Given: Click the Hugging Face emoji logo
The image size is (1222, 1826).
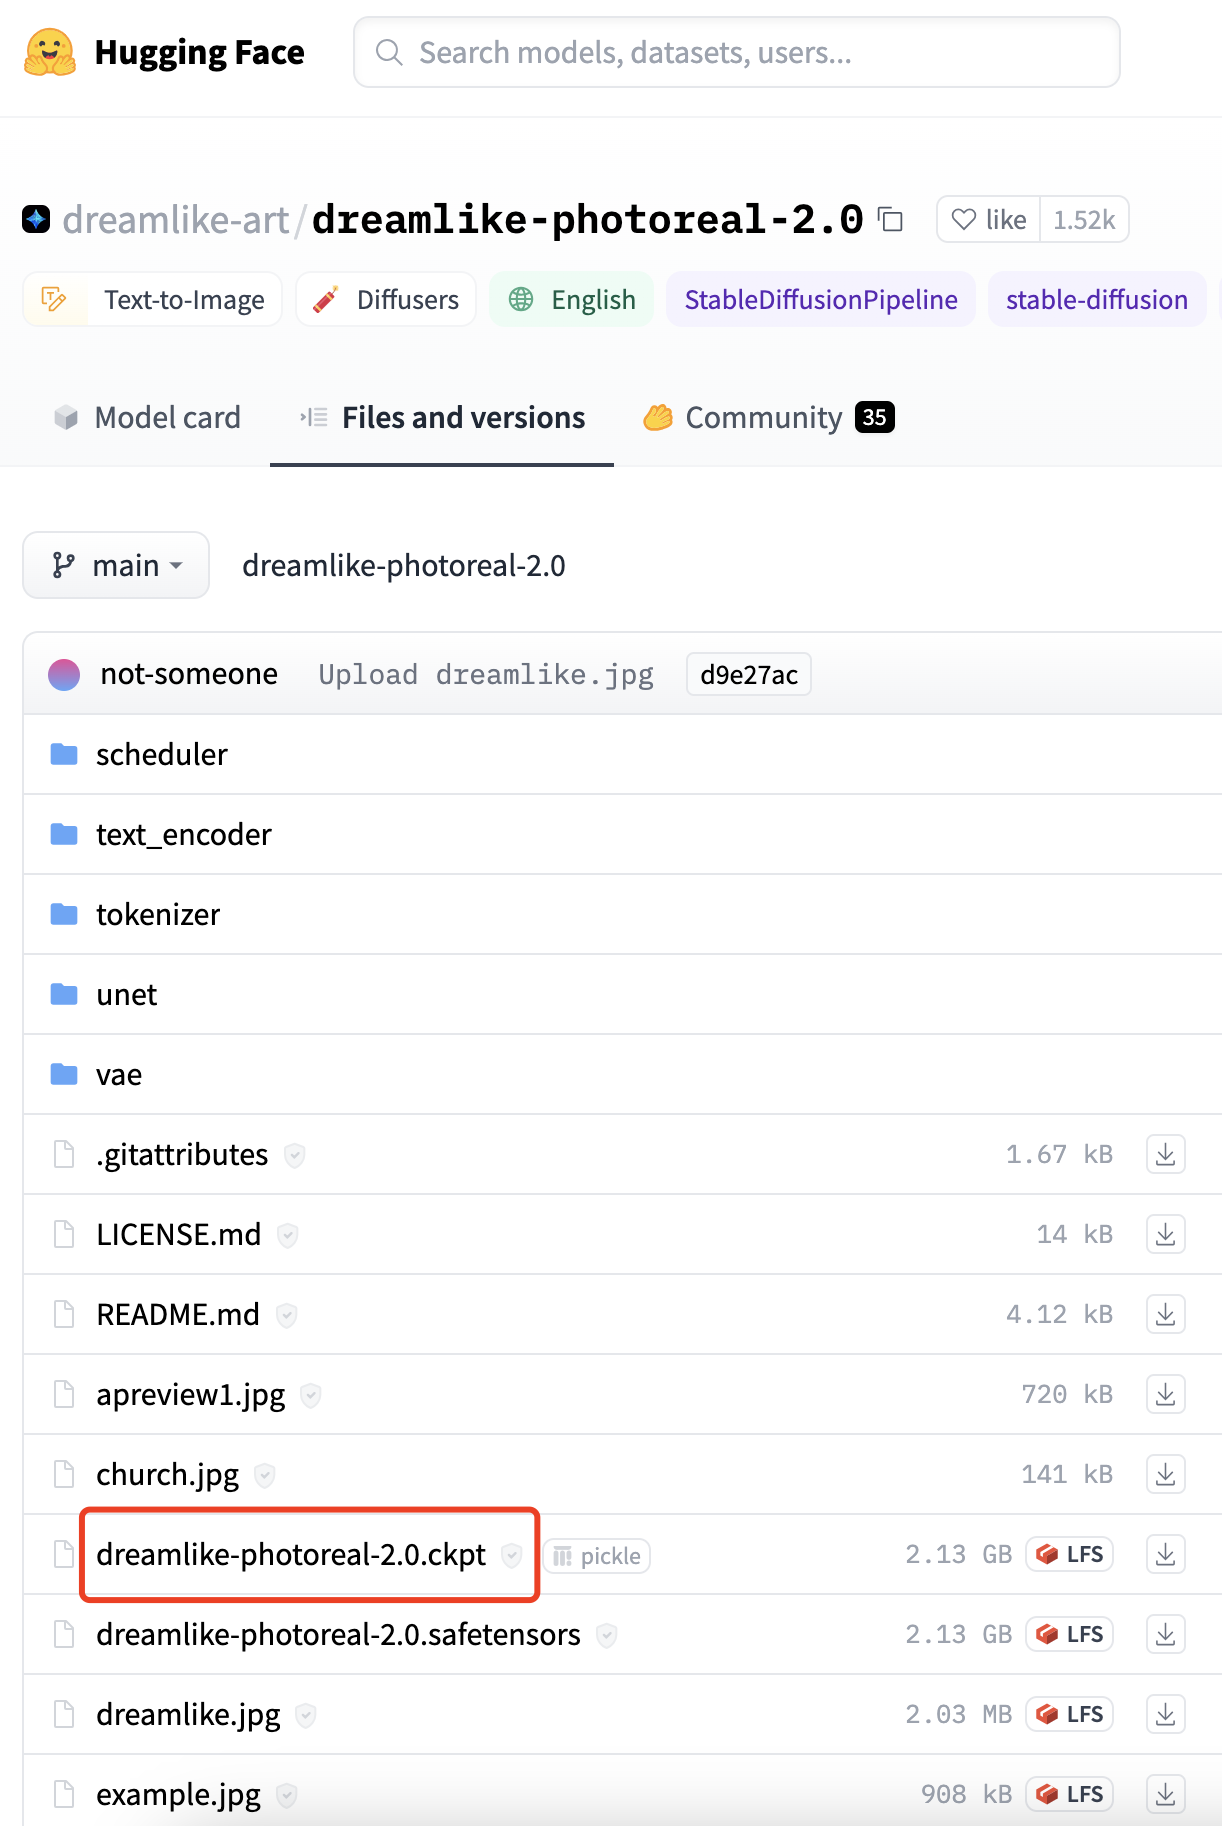Looking at the screenshot, I should 49,52.
